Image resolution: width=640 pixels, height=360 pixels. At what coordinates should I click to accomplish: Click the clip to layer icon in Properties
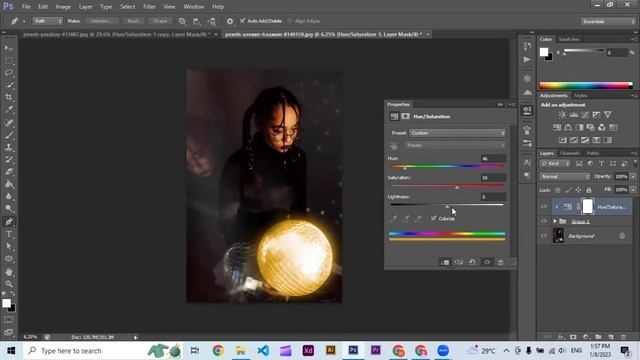(x=445, y=262)
